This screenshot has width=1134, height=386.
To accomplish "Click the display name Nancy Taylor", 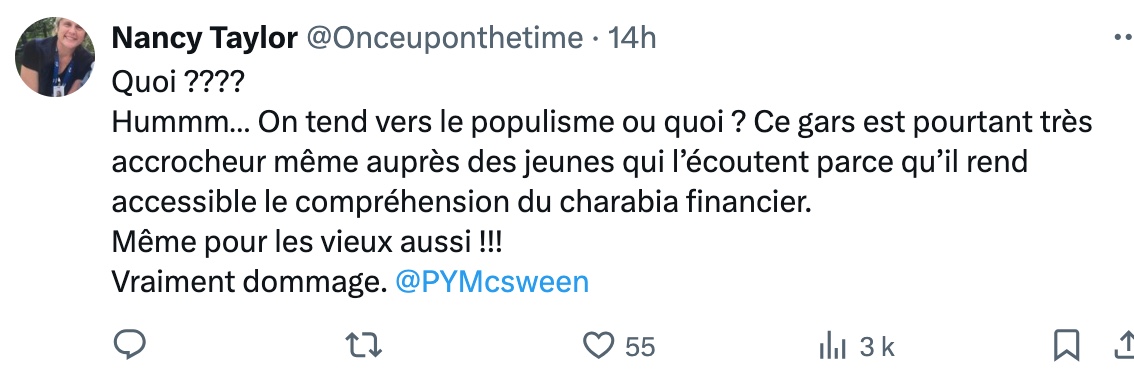I will coord(205,38).
